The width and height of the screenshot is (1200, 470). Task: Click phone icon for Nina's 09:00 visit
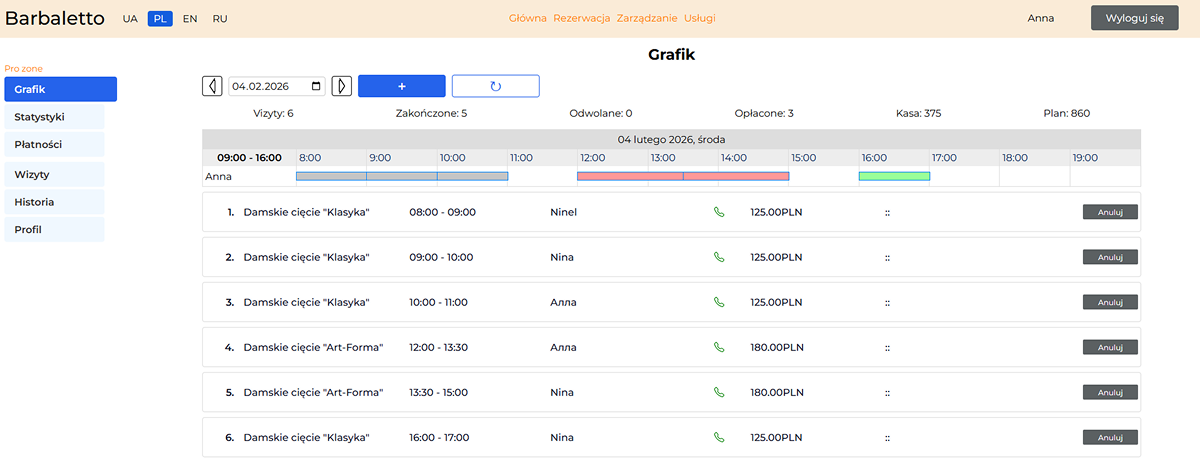(718, 257)
